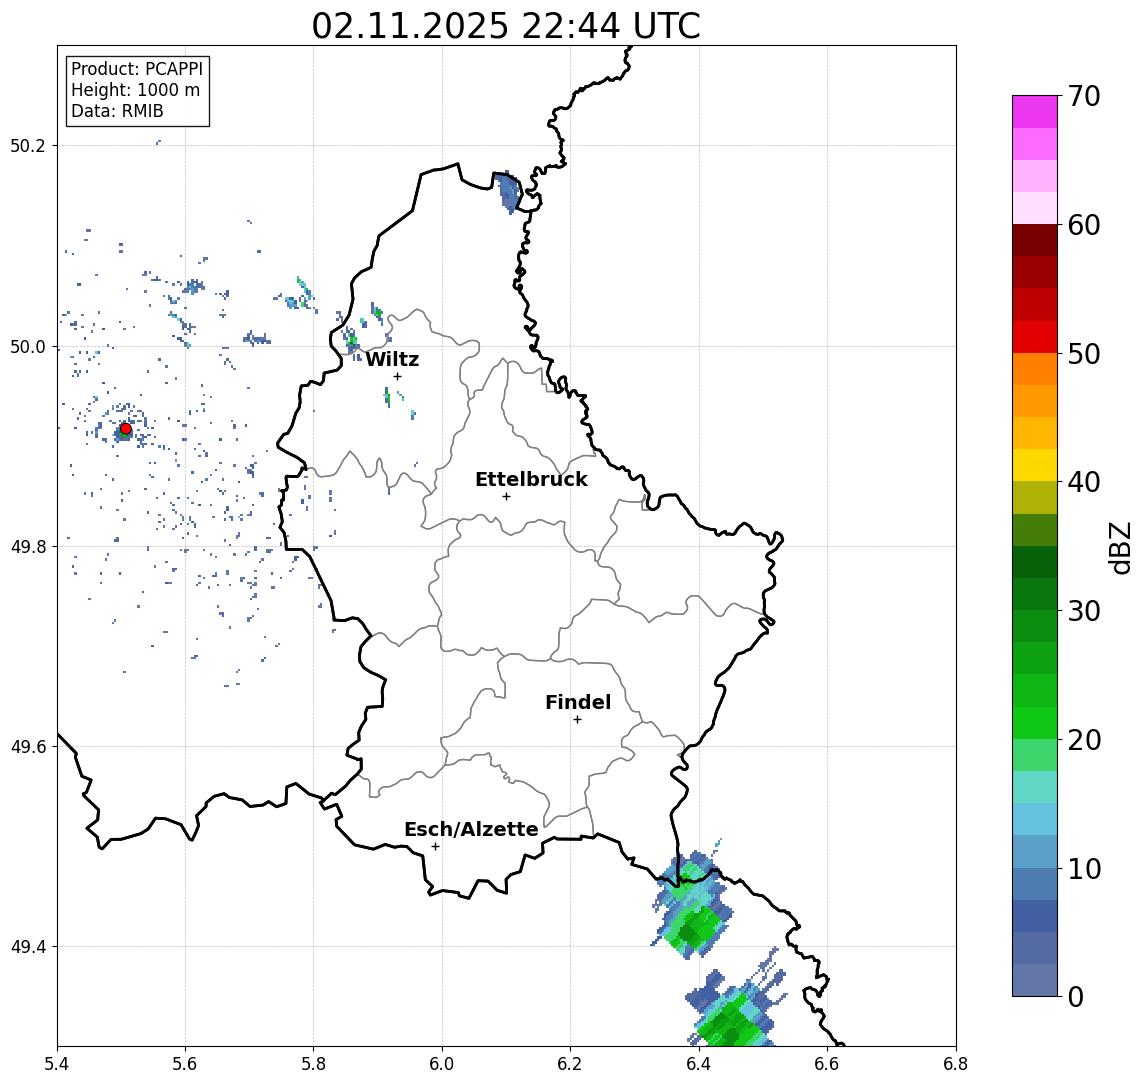The width and height of the screenshot is (1145, 1084).
Task: Click the colorbar tick label 10
Action: click(1084, 869)
